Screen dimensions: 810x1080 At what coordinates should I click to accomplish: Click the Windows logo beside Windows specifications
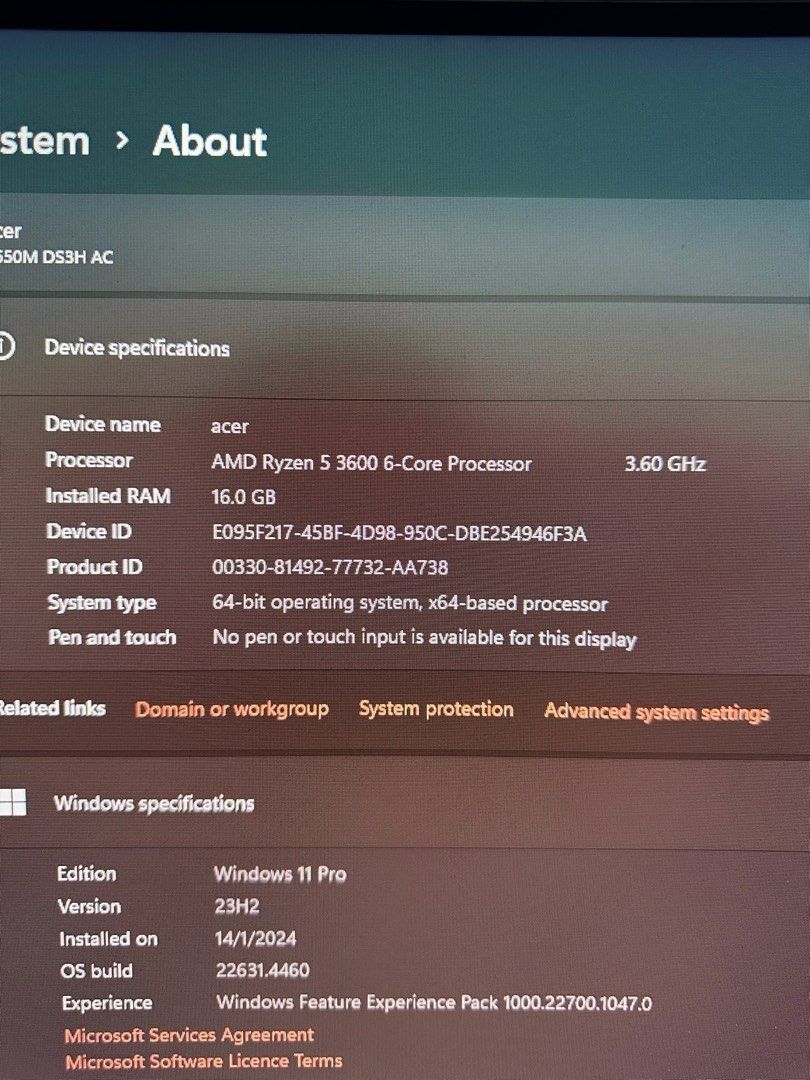[13, 801]
